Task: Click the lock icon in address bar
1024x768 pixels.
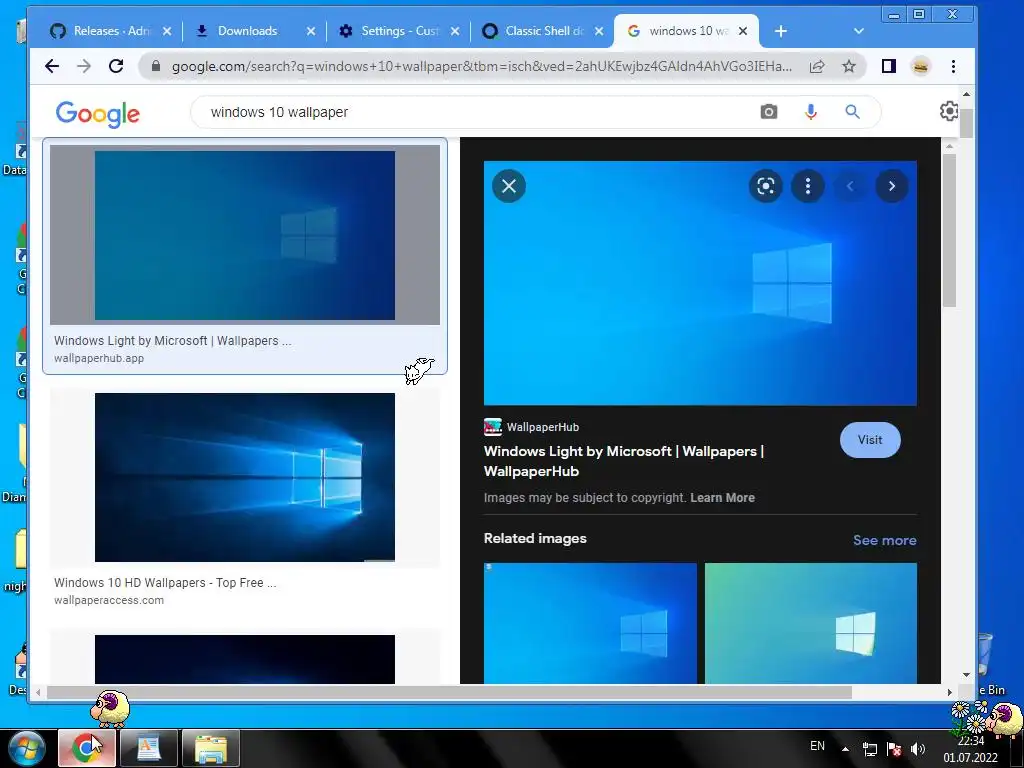Action: 155,66
